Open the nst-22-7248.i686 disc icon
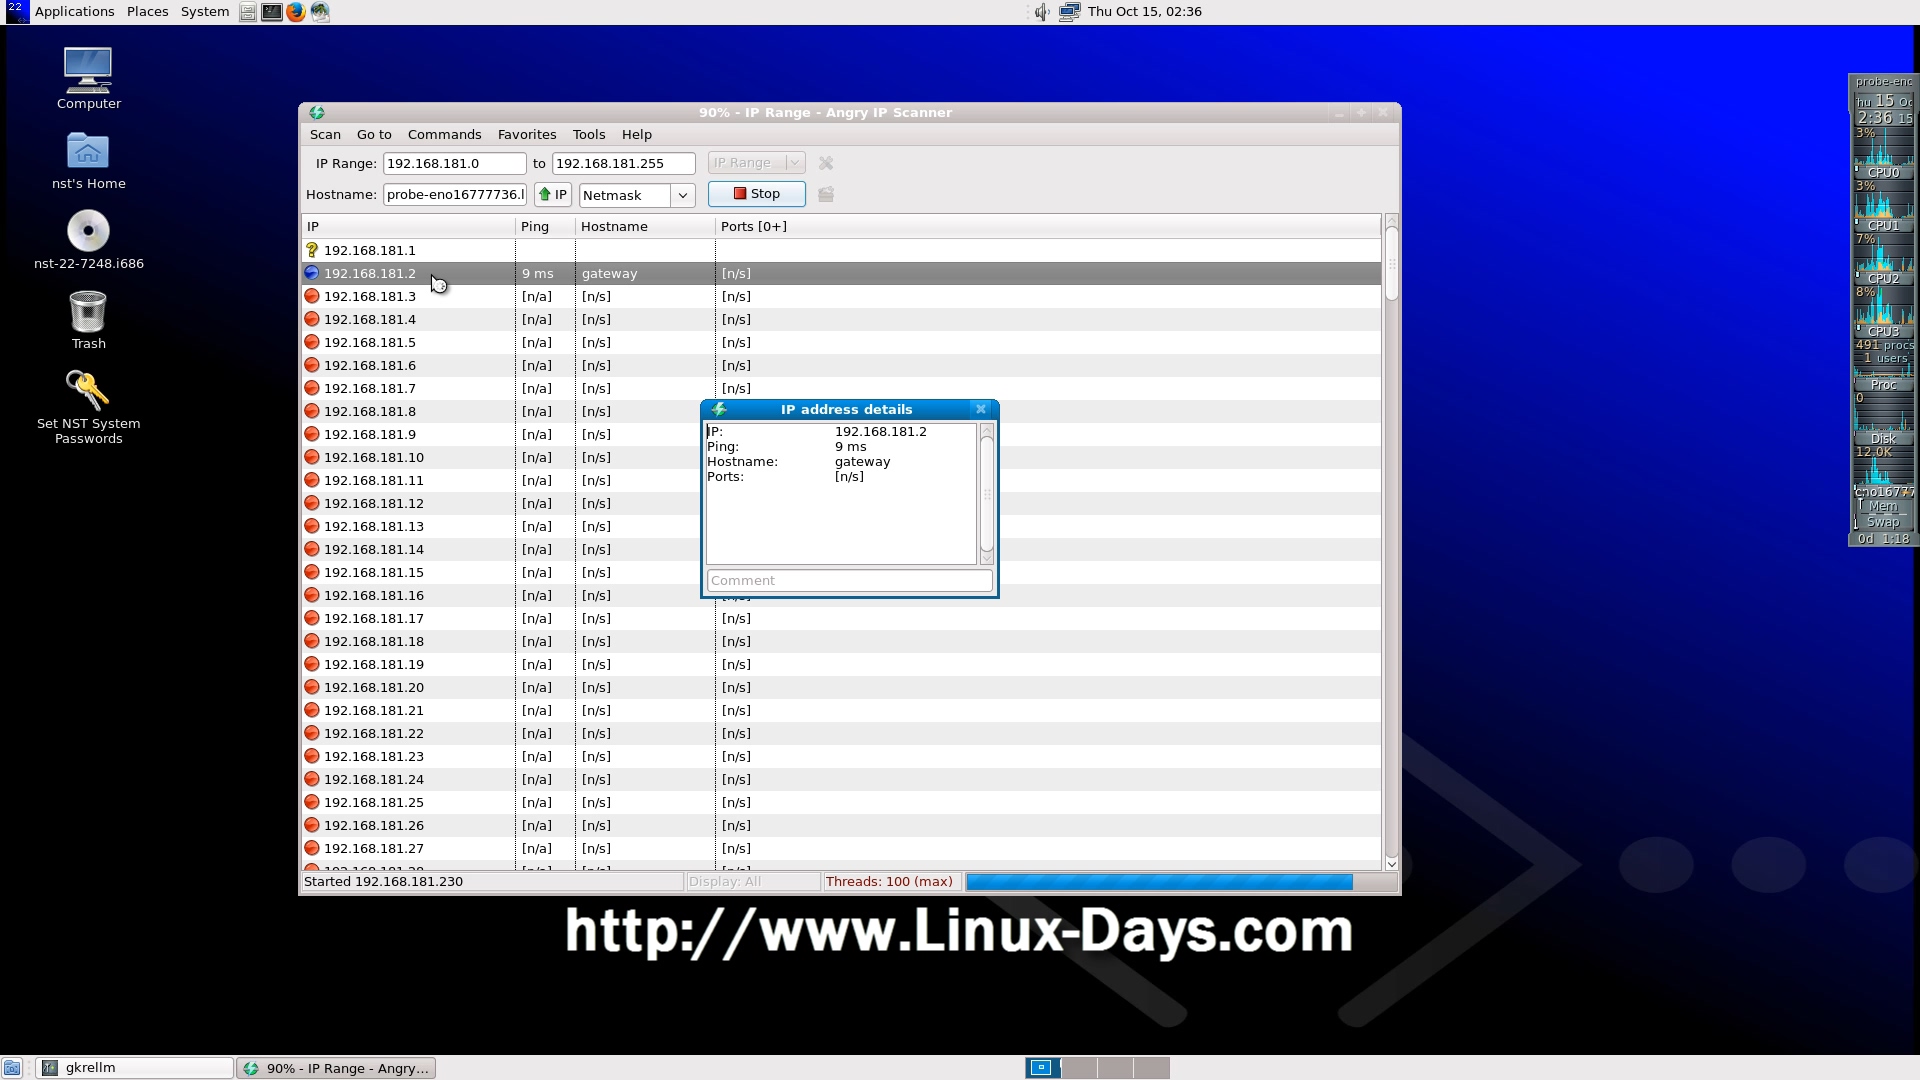Viewport: 1920px width, 1080px height. [88, 240]
